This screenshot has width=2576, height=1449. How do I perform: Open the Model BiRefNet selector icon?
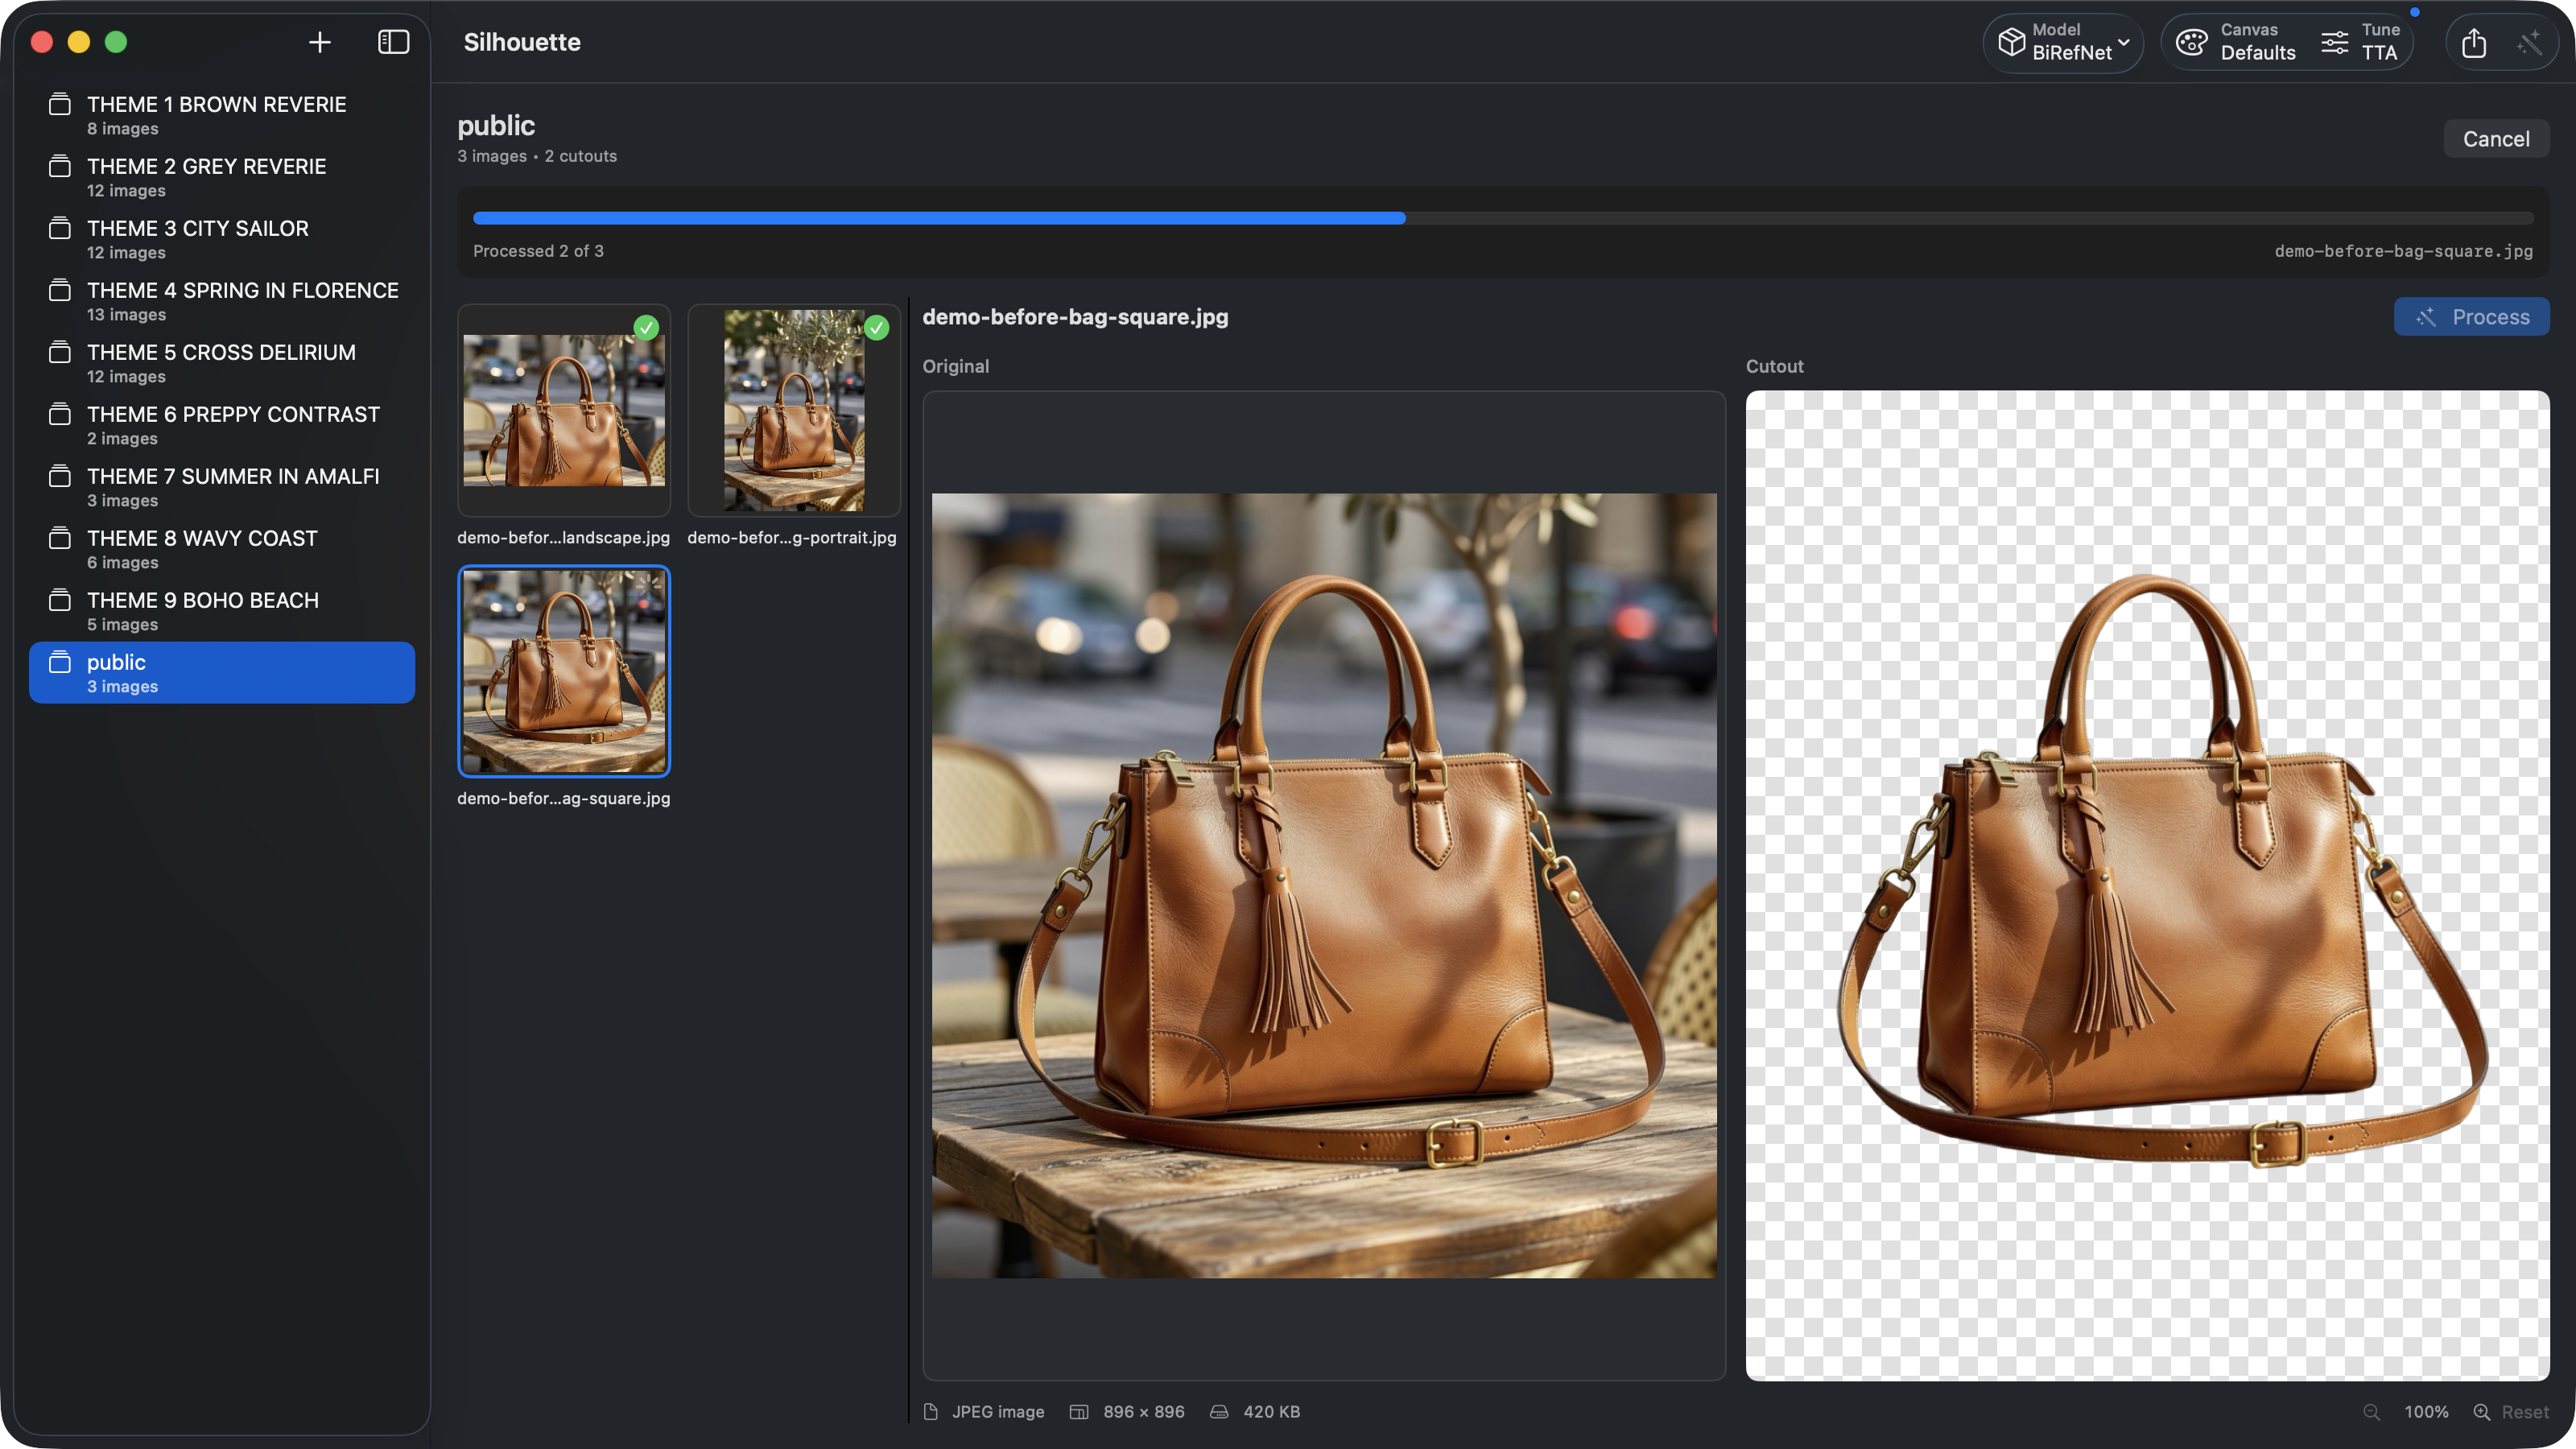pyautogui.click(x=2013, y=42)
